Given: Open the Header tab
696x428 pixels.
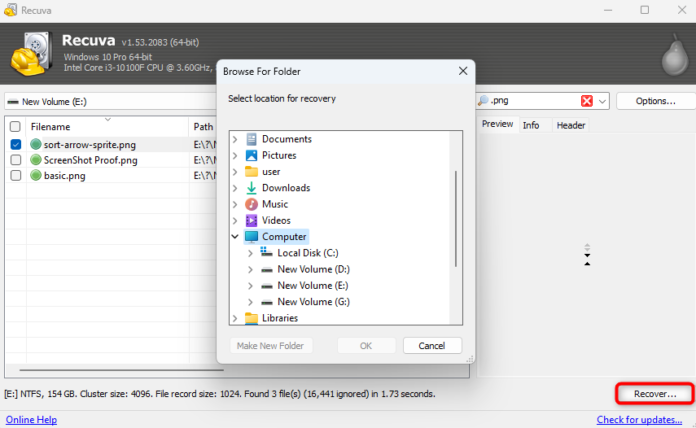Looking at the screenshot, I should coord(570,125).
